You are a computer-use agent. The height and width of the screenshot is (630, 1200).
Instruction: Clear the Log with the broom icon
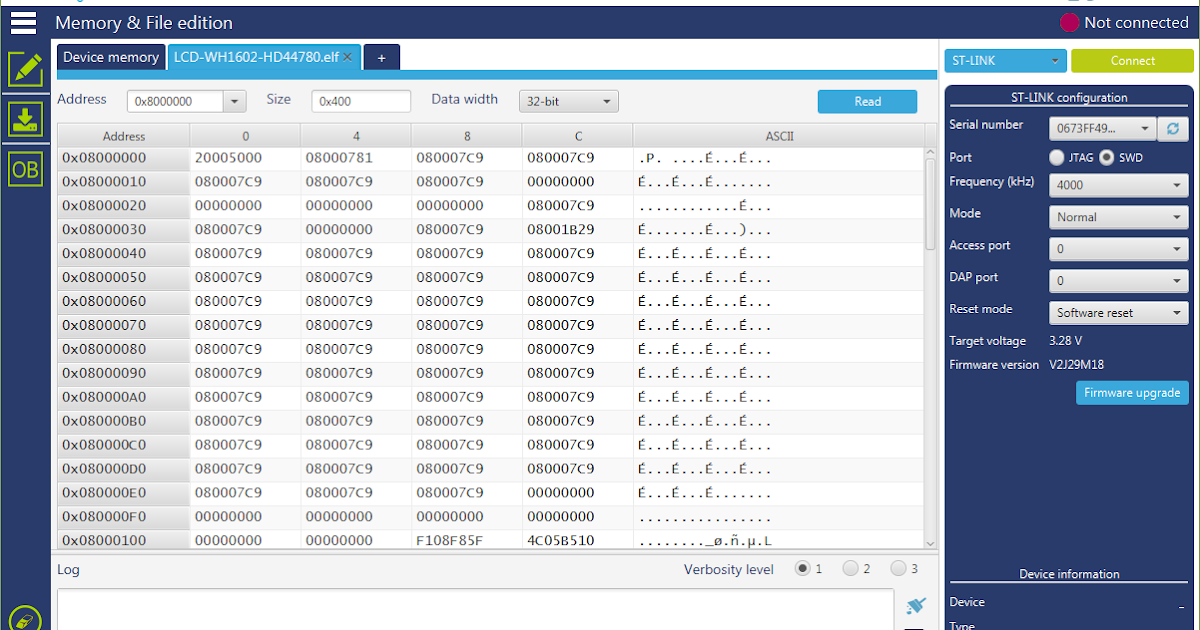(915, 606)
